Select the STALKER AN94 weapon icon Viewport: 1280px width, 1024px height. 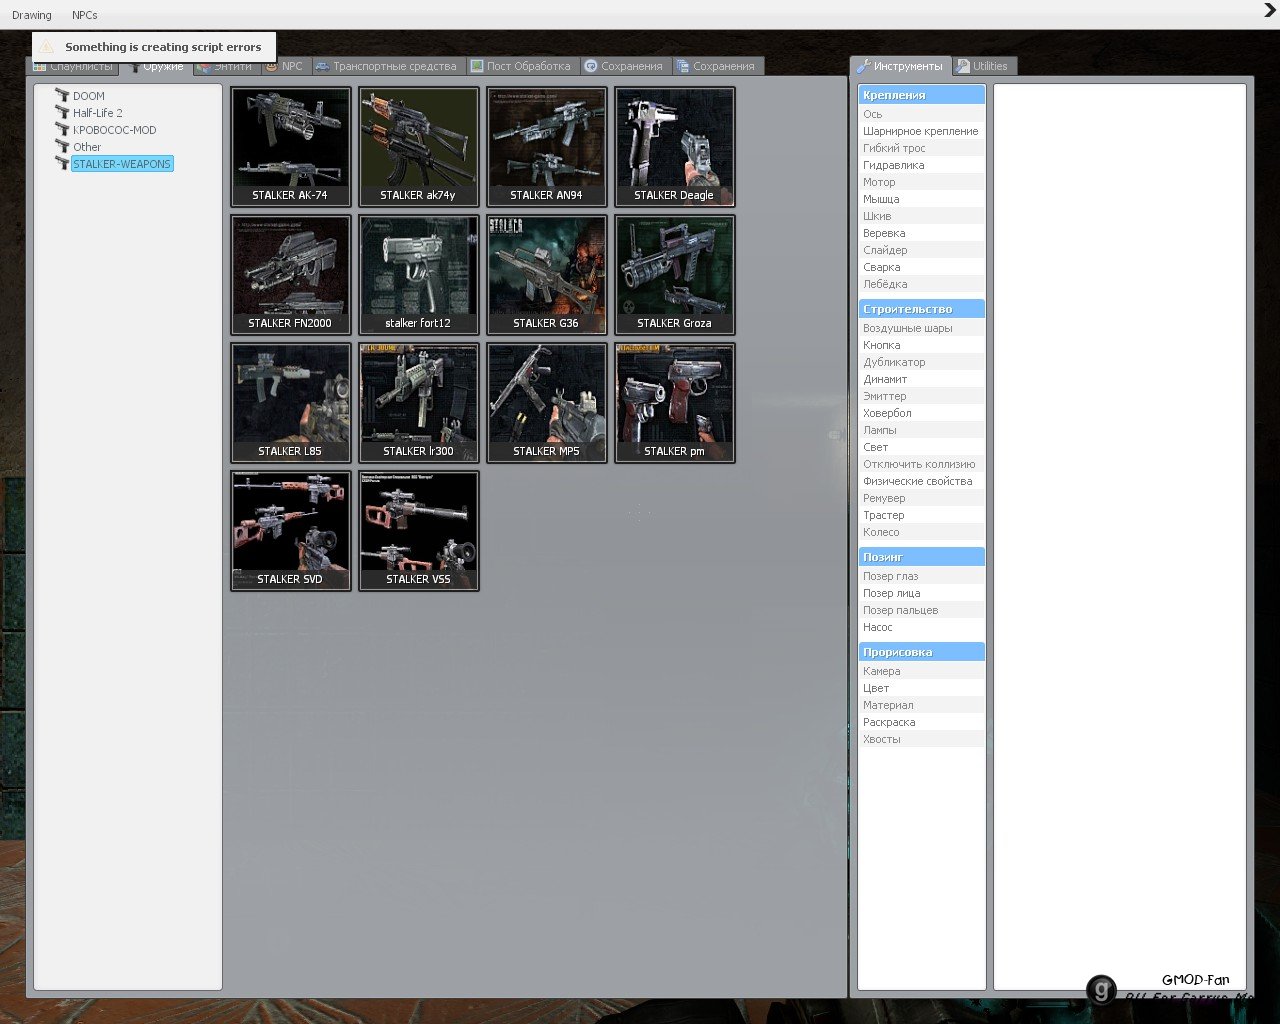coord(547,147)
